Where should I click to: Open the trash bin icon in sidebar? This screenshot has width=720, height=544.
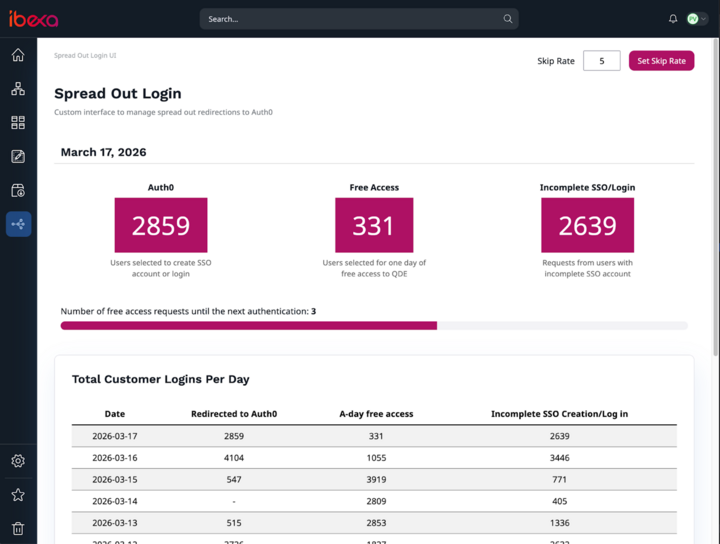(18, 528)
